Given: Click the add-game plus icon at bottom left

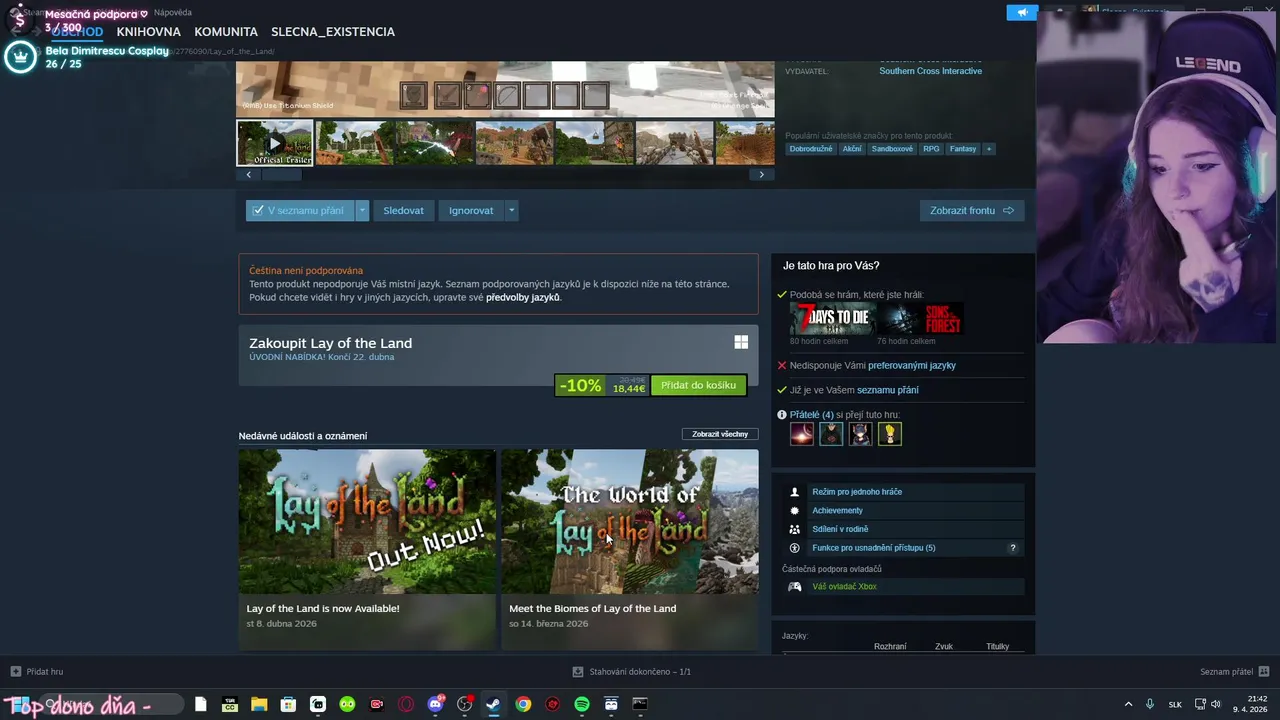Looking at the screenshot, I should pyautogui.click(x=15, y=671).
